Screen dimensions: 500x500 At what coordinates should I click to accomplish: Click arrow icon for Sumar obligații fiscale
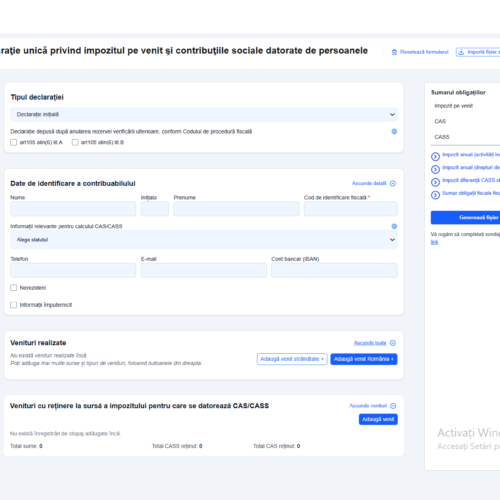(x=435, y=195)
